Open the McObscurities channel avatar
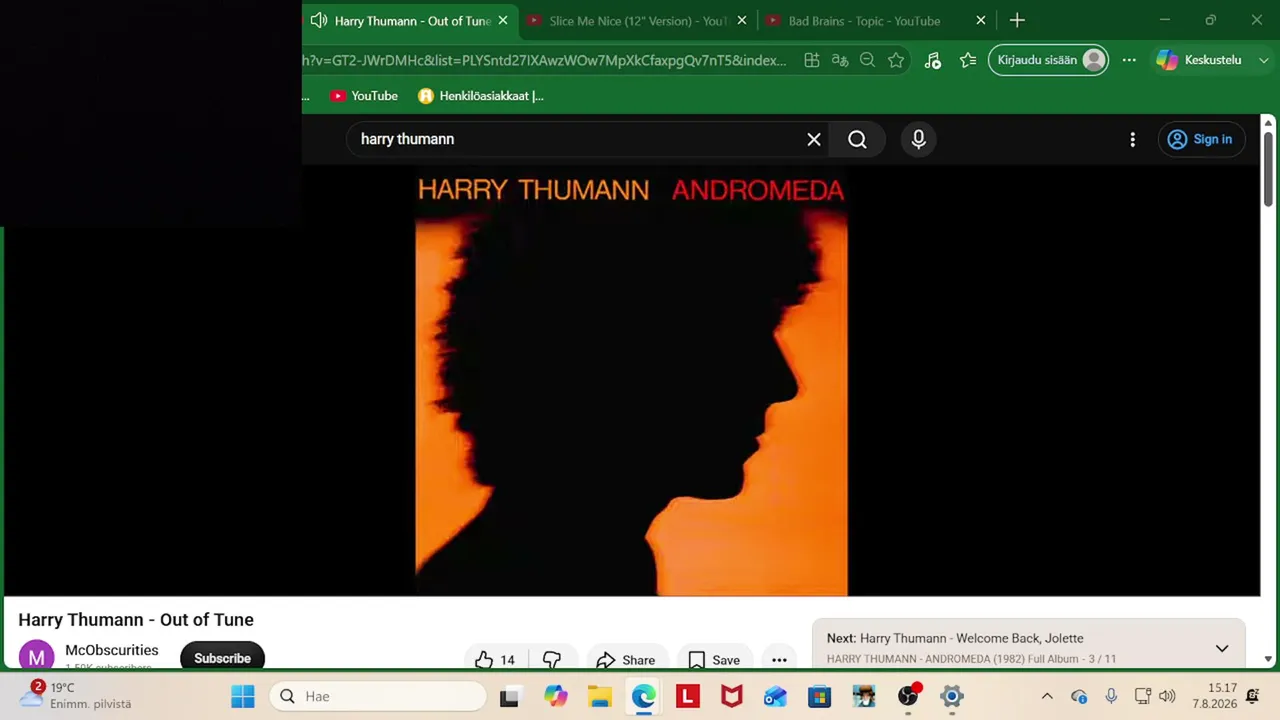 click(36, 657)
